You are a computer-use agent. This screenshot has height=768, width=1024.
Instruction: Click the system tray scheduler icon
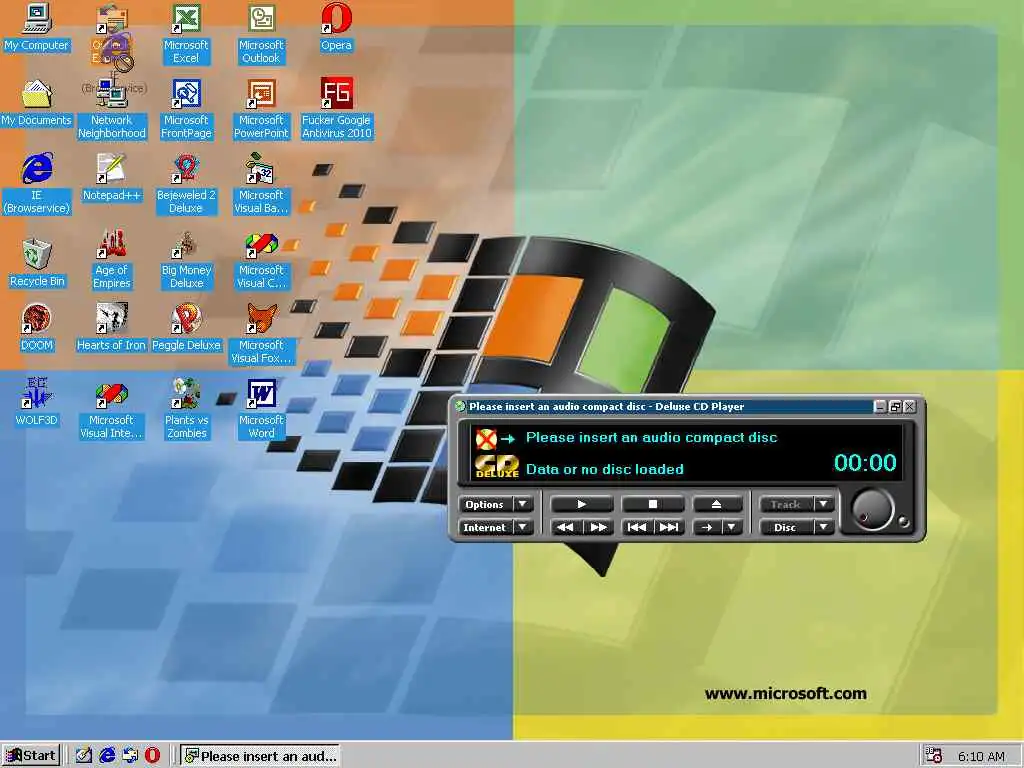click(x=934, y=756)
